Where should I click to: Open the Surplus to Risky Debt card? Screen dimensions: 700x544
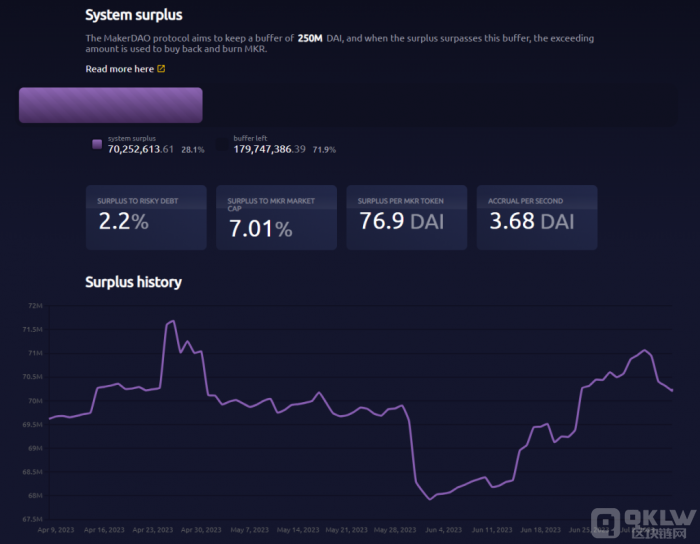tap(146, 217)
